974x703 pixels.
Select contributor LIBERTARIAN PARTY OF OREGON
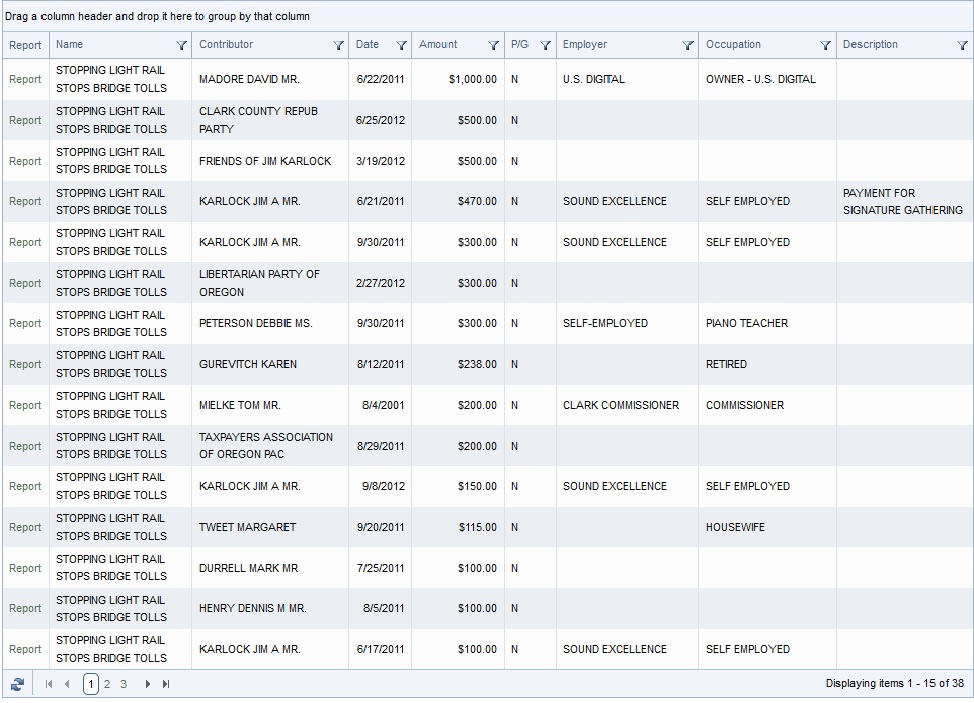259,283
